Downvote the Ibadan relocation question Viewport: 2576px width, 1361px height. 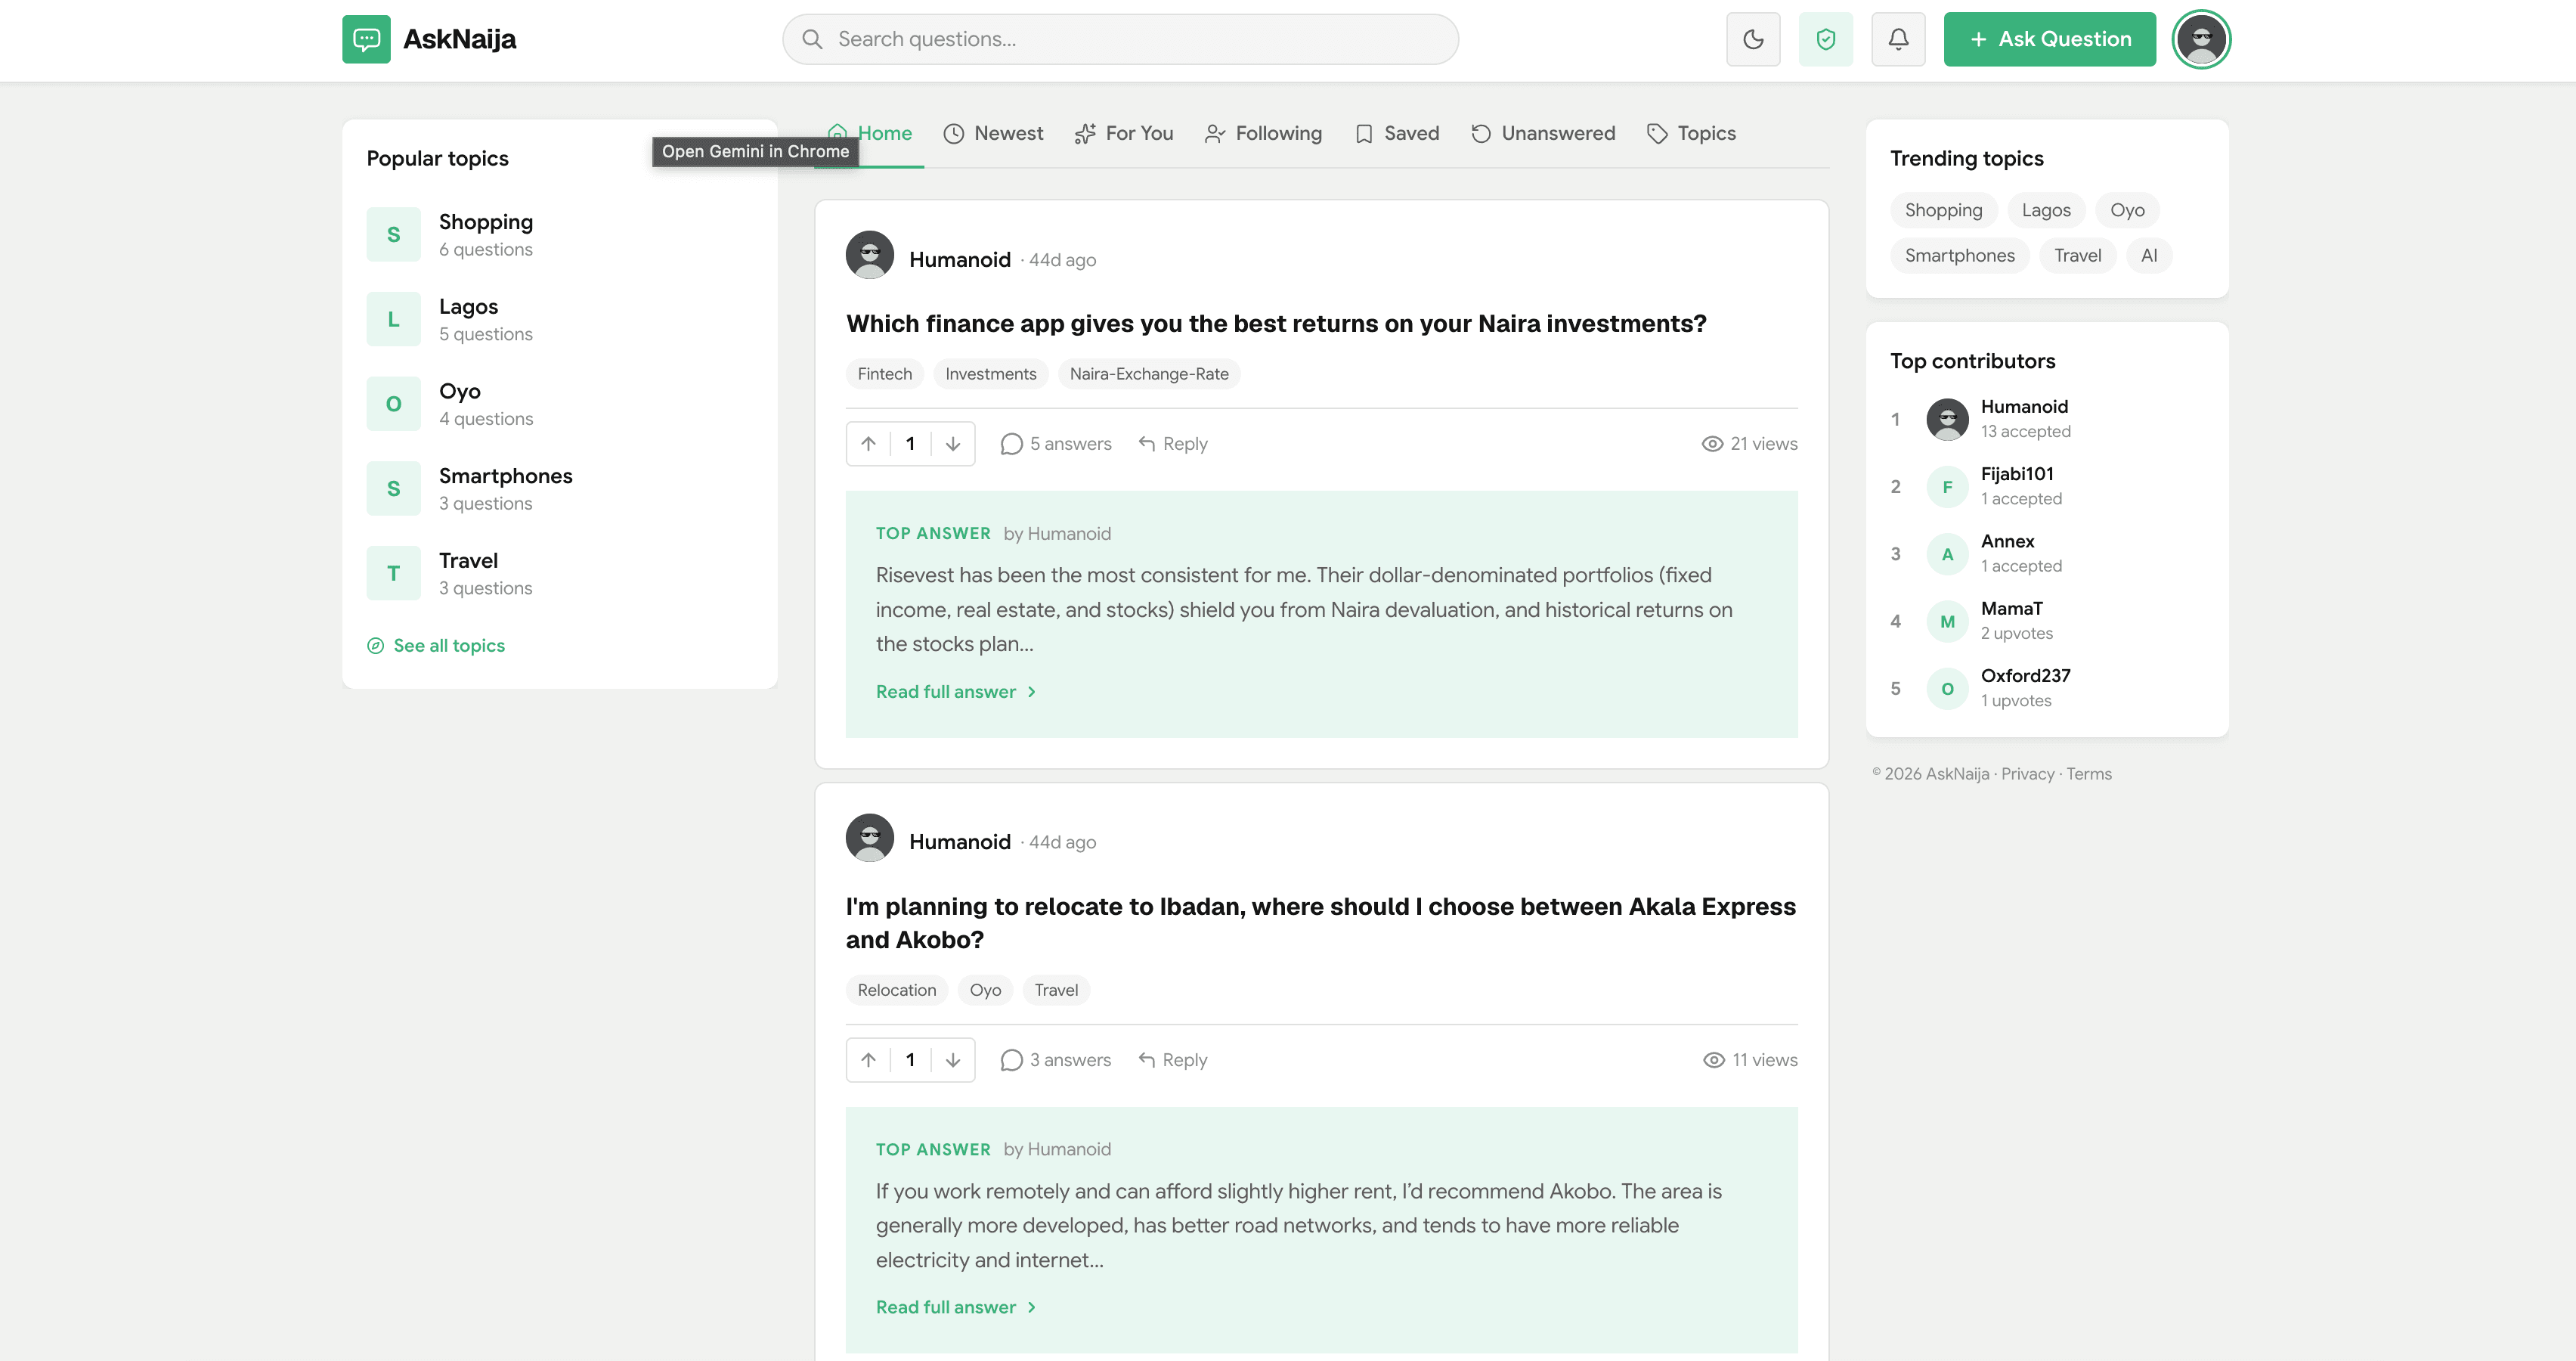953,1060
